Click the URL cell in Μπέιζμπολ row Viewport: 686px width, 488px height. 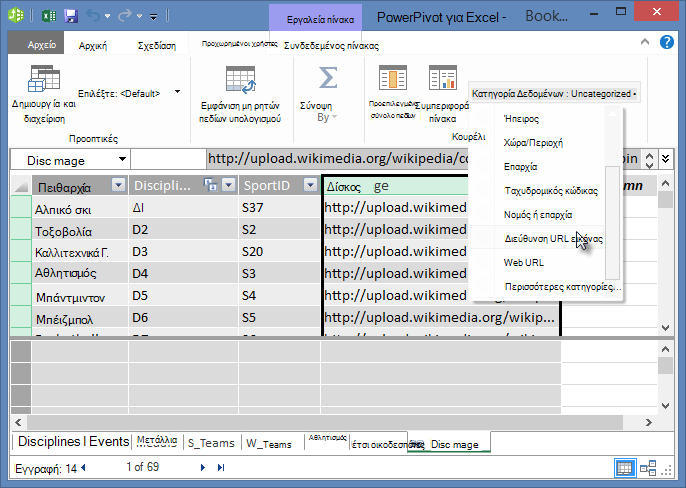[x=439, y=317]
